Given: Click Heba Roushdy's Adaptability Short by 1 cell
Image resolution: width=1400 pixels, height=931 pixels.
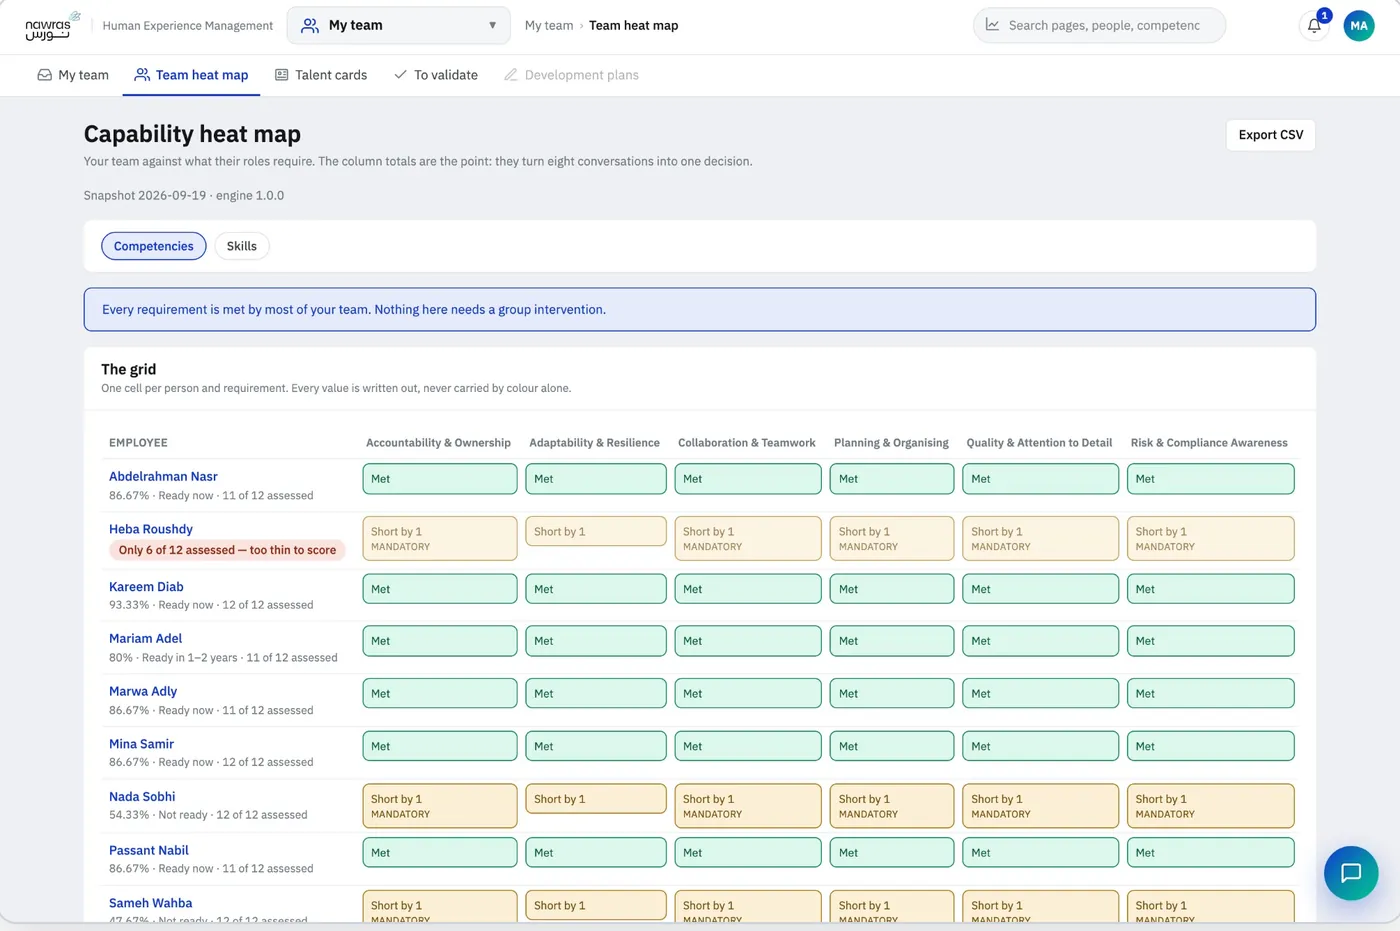Looking at the screenshot, I should coord(596,531).
